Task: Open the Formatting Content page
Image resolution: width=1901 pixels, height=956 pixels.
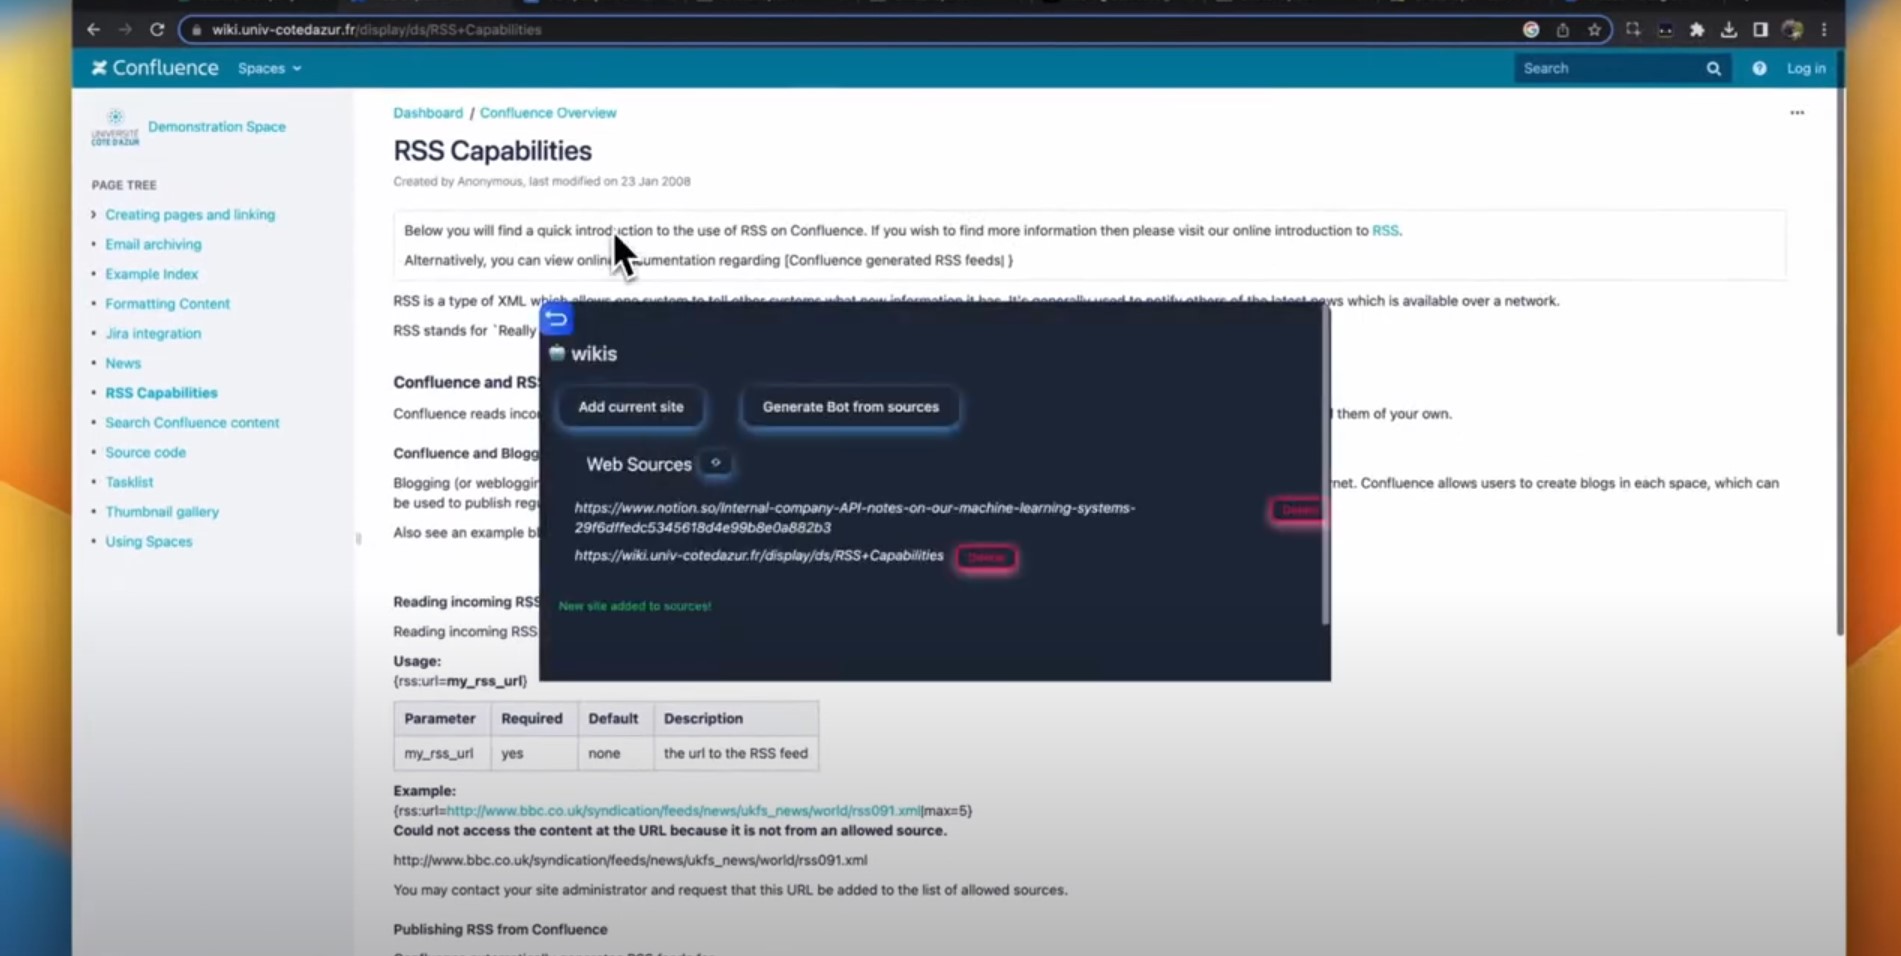Action: coord(167,304)
